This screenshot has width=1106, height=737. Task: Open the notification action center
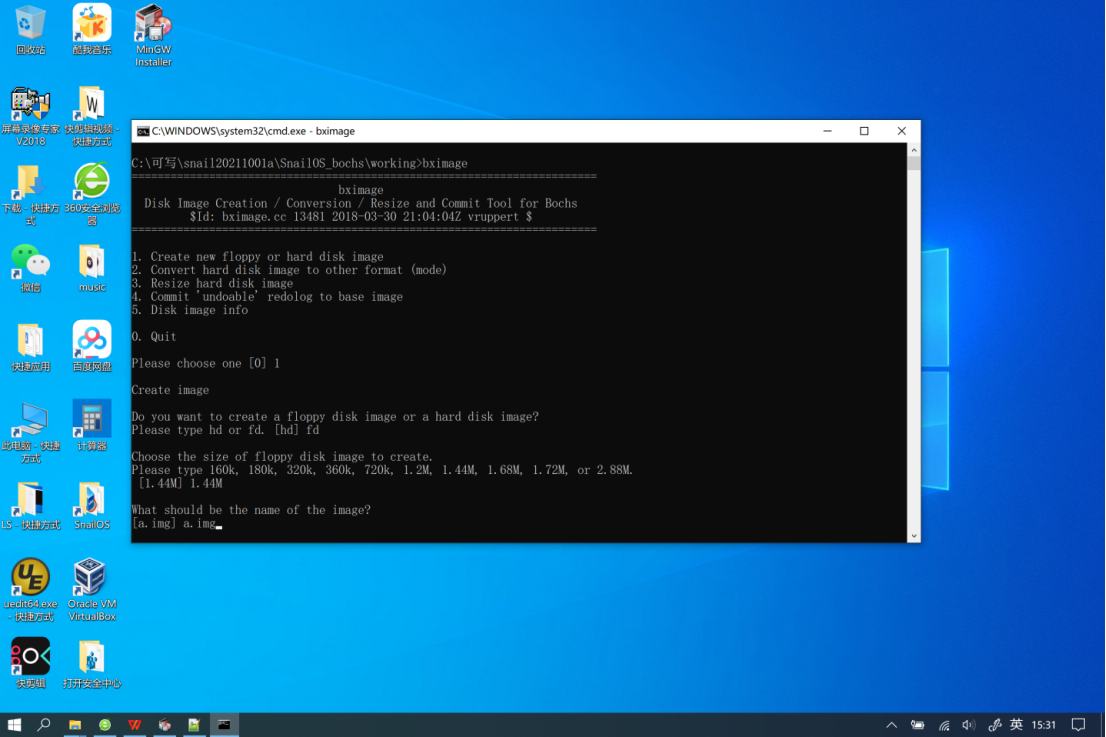pyautogui.click(x=1078, y=724)
